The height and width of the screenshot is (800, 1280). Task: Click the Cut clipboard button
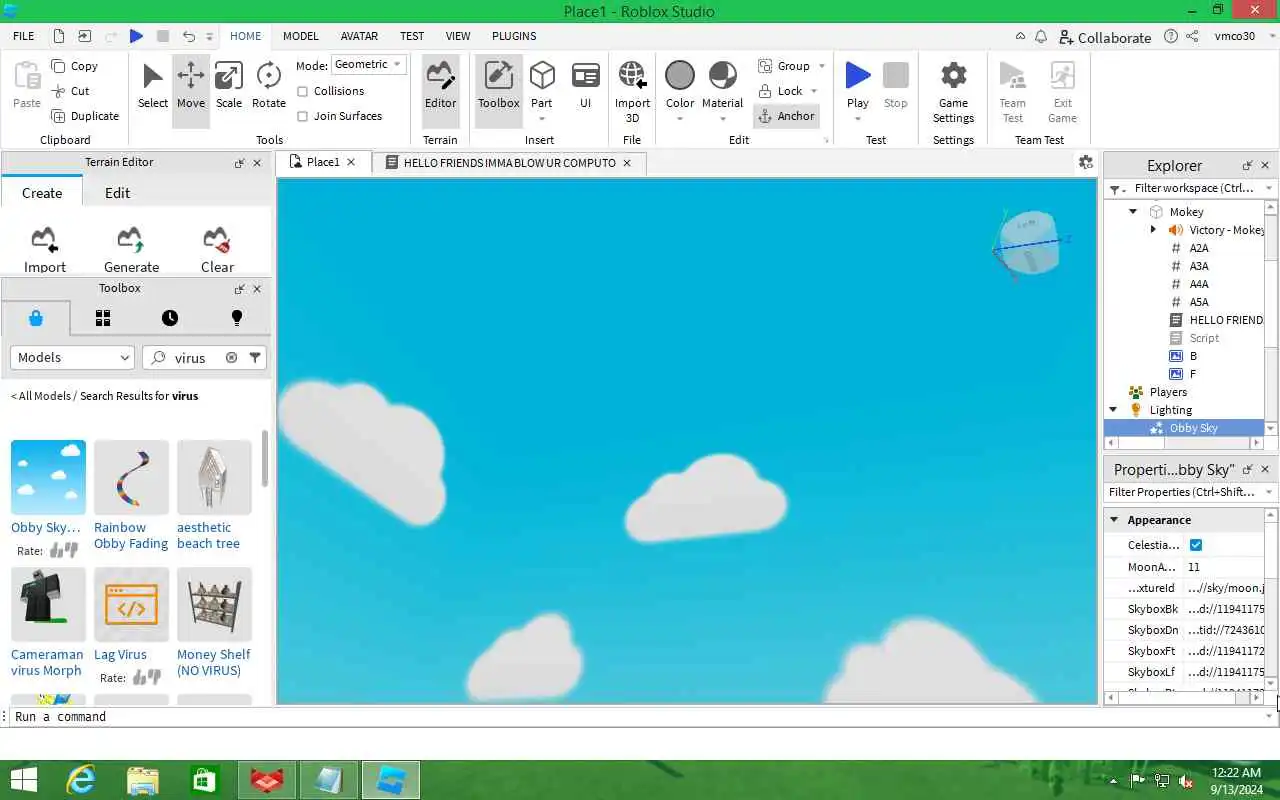click(71, 91)
